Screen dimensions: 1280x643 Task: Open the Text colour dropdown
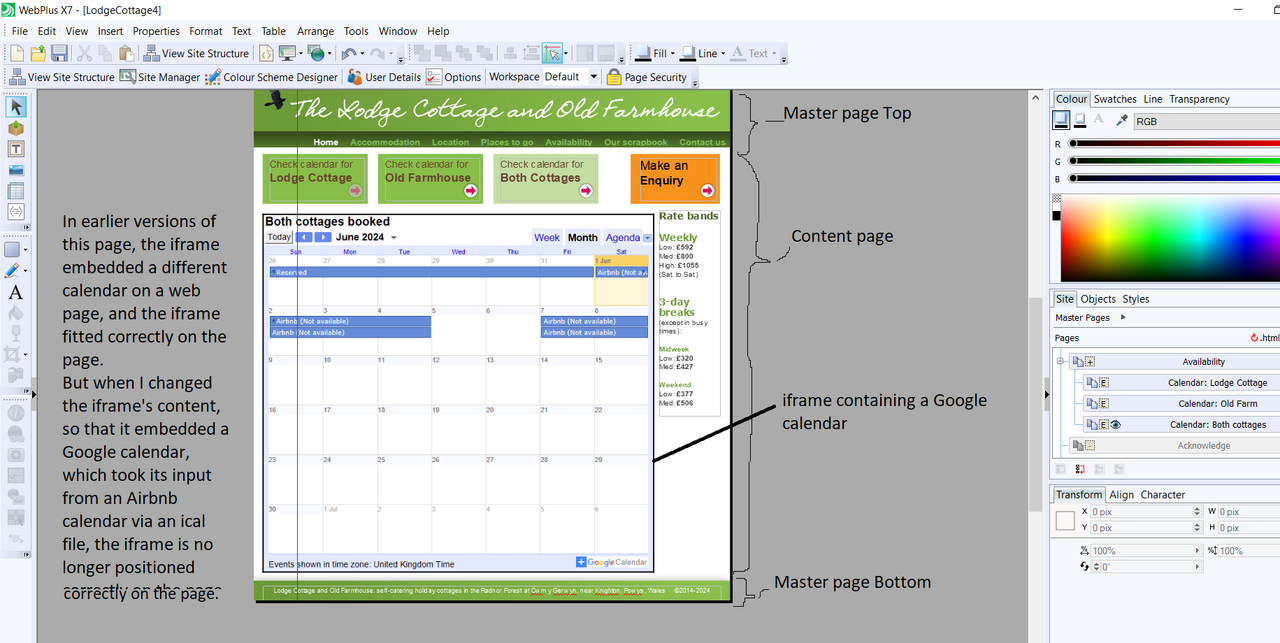click(x=774, y=53)
